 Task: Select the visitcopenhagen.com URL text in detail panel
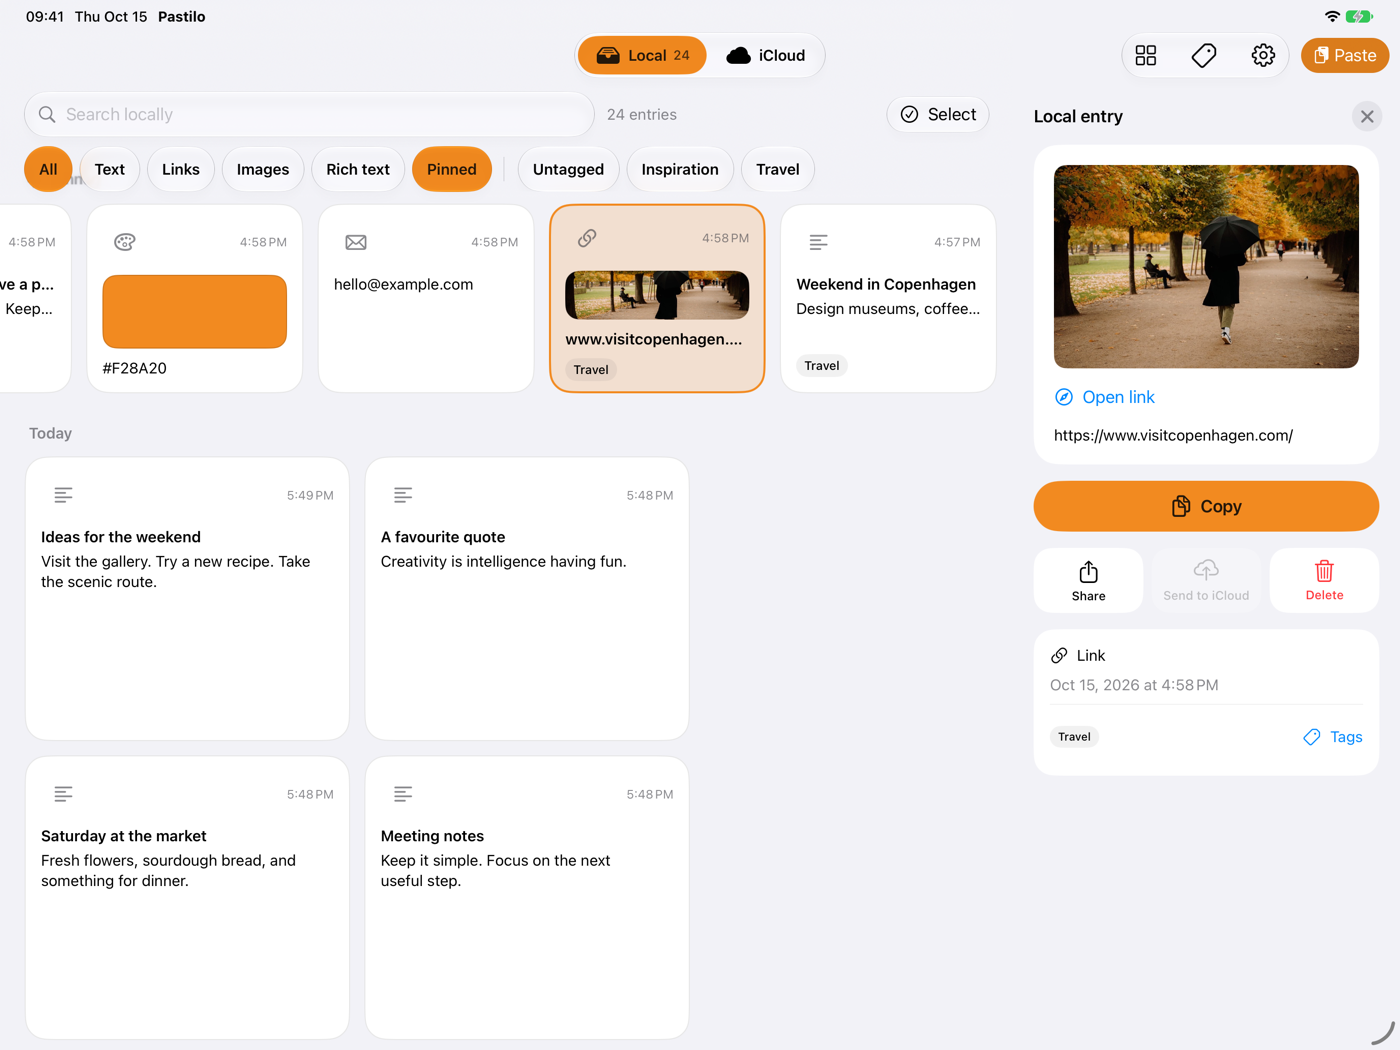(x=1173, y=436)
